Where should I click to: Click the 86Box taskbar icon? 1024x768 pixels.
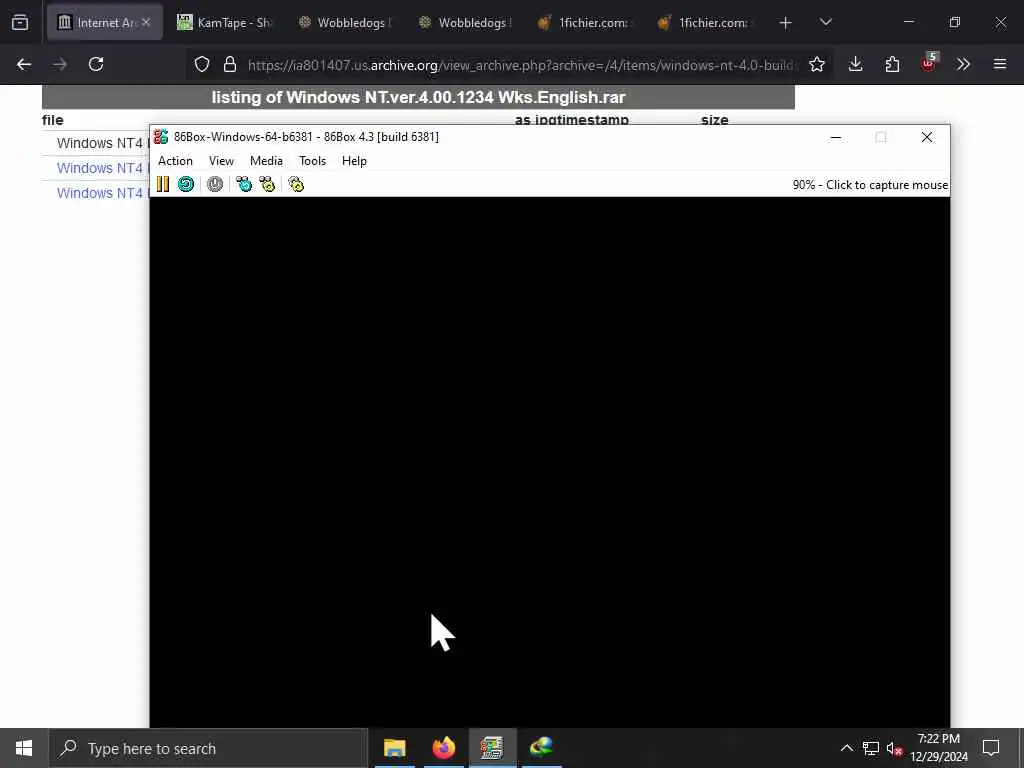[492, 748]
